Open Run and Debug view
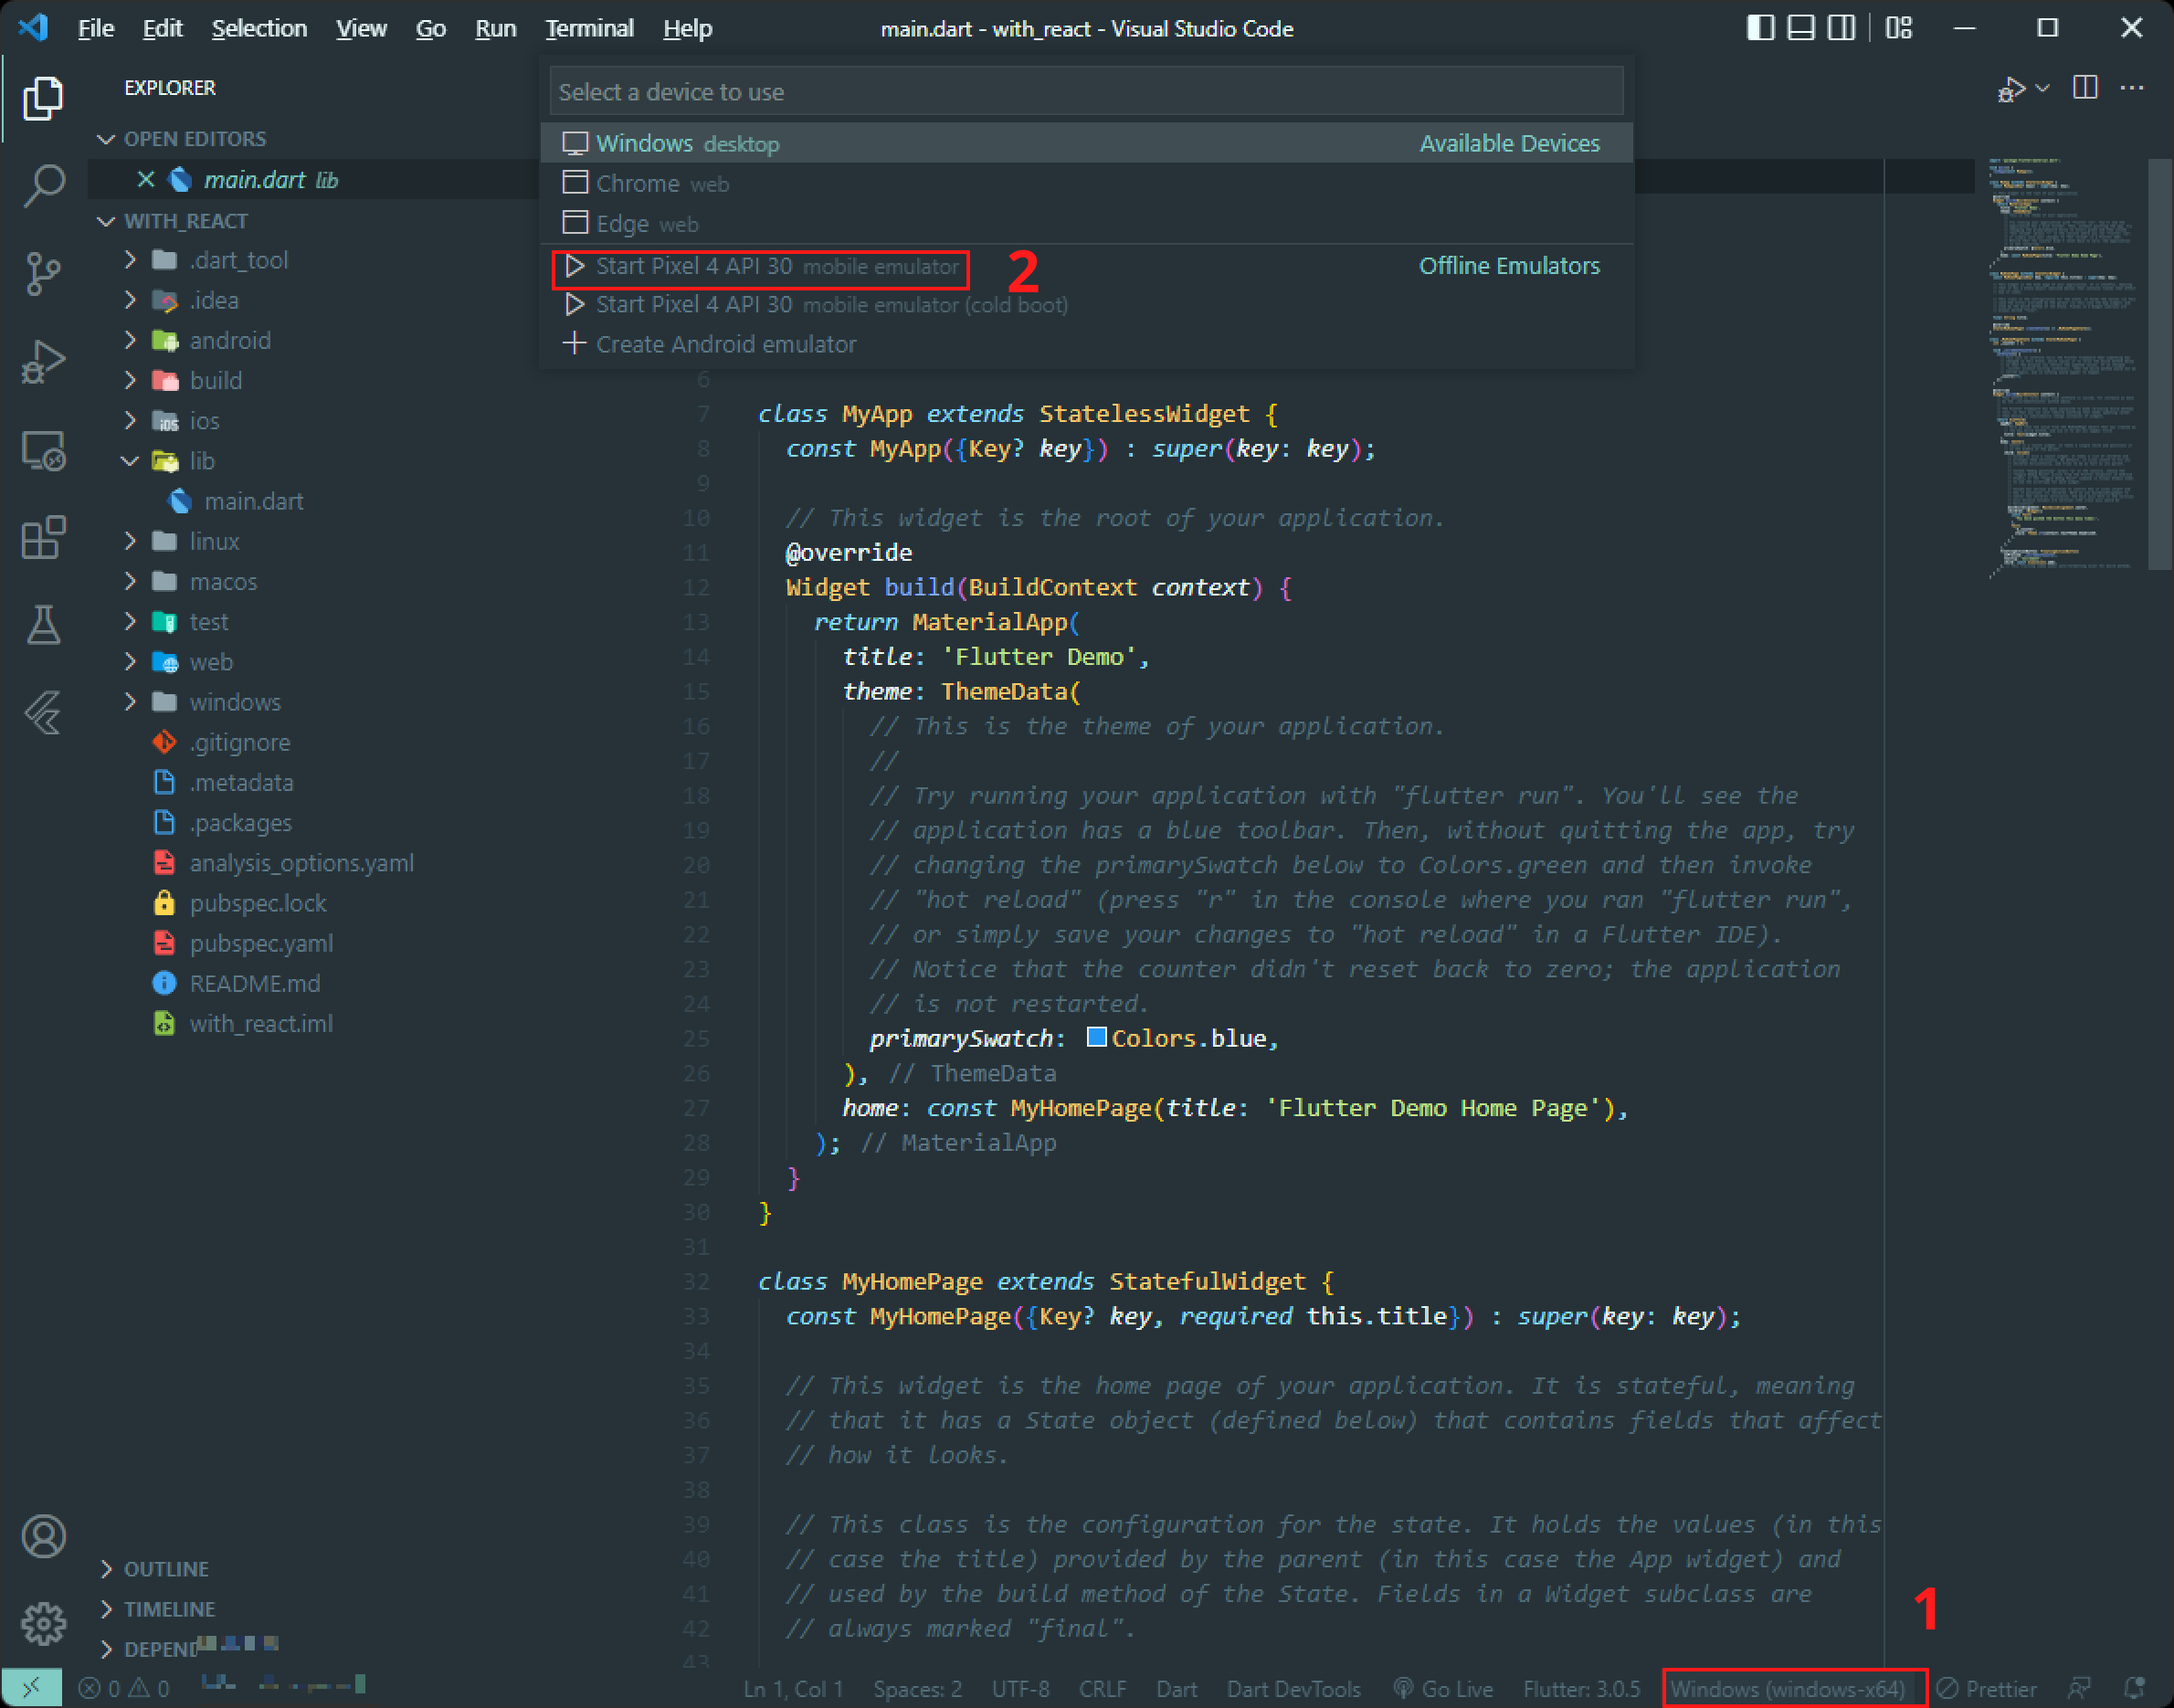The width and height of the screenshot is (2174, 1708). click(x=43, y=361)
